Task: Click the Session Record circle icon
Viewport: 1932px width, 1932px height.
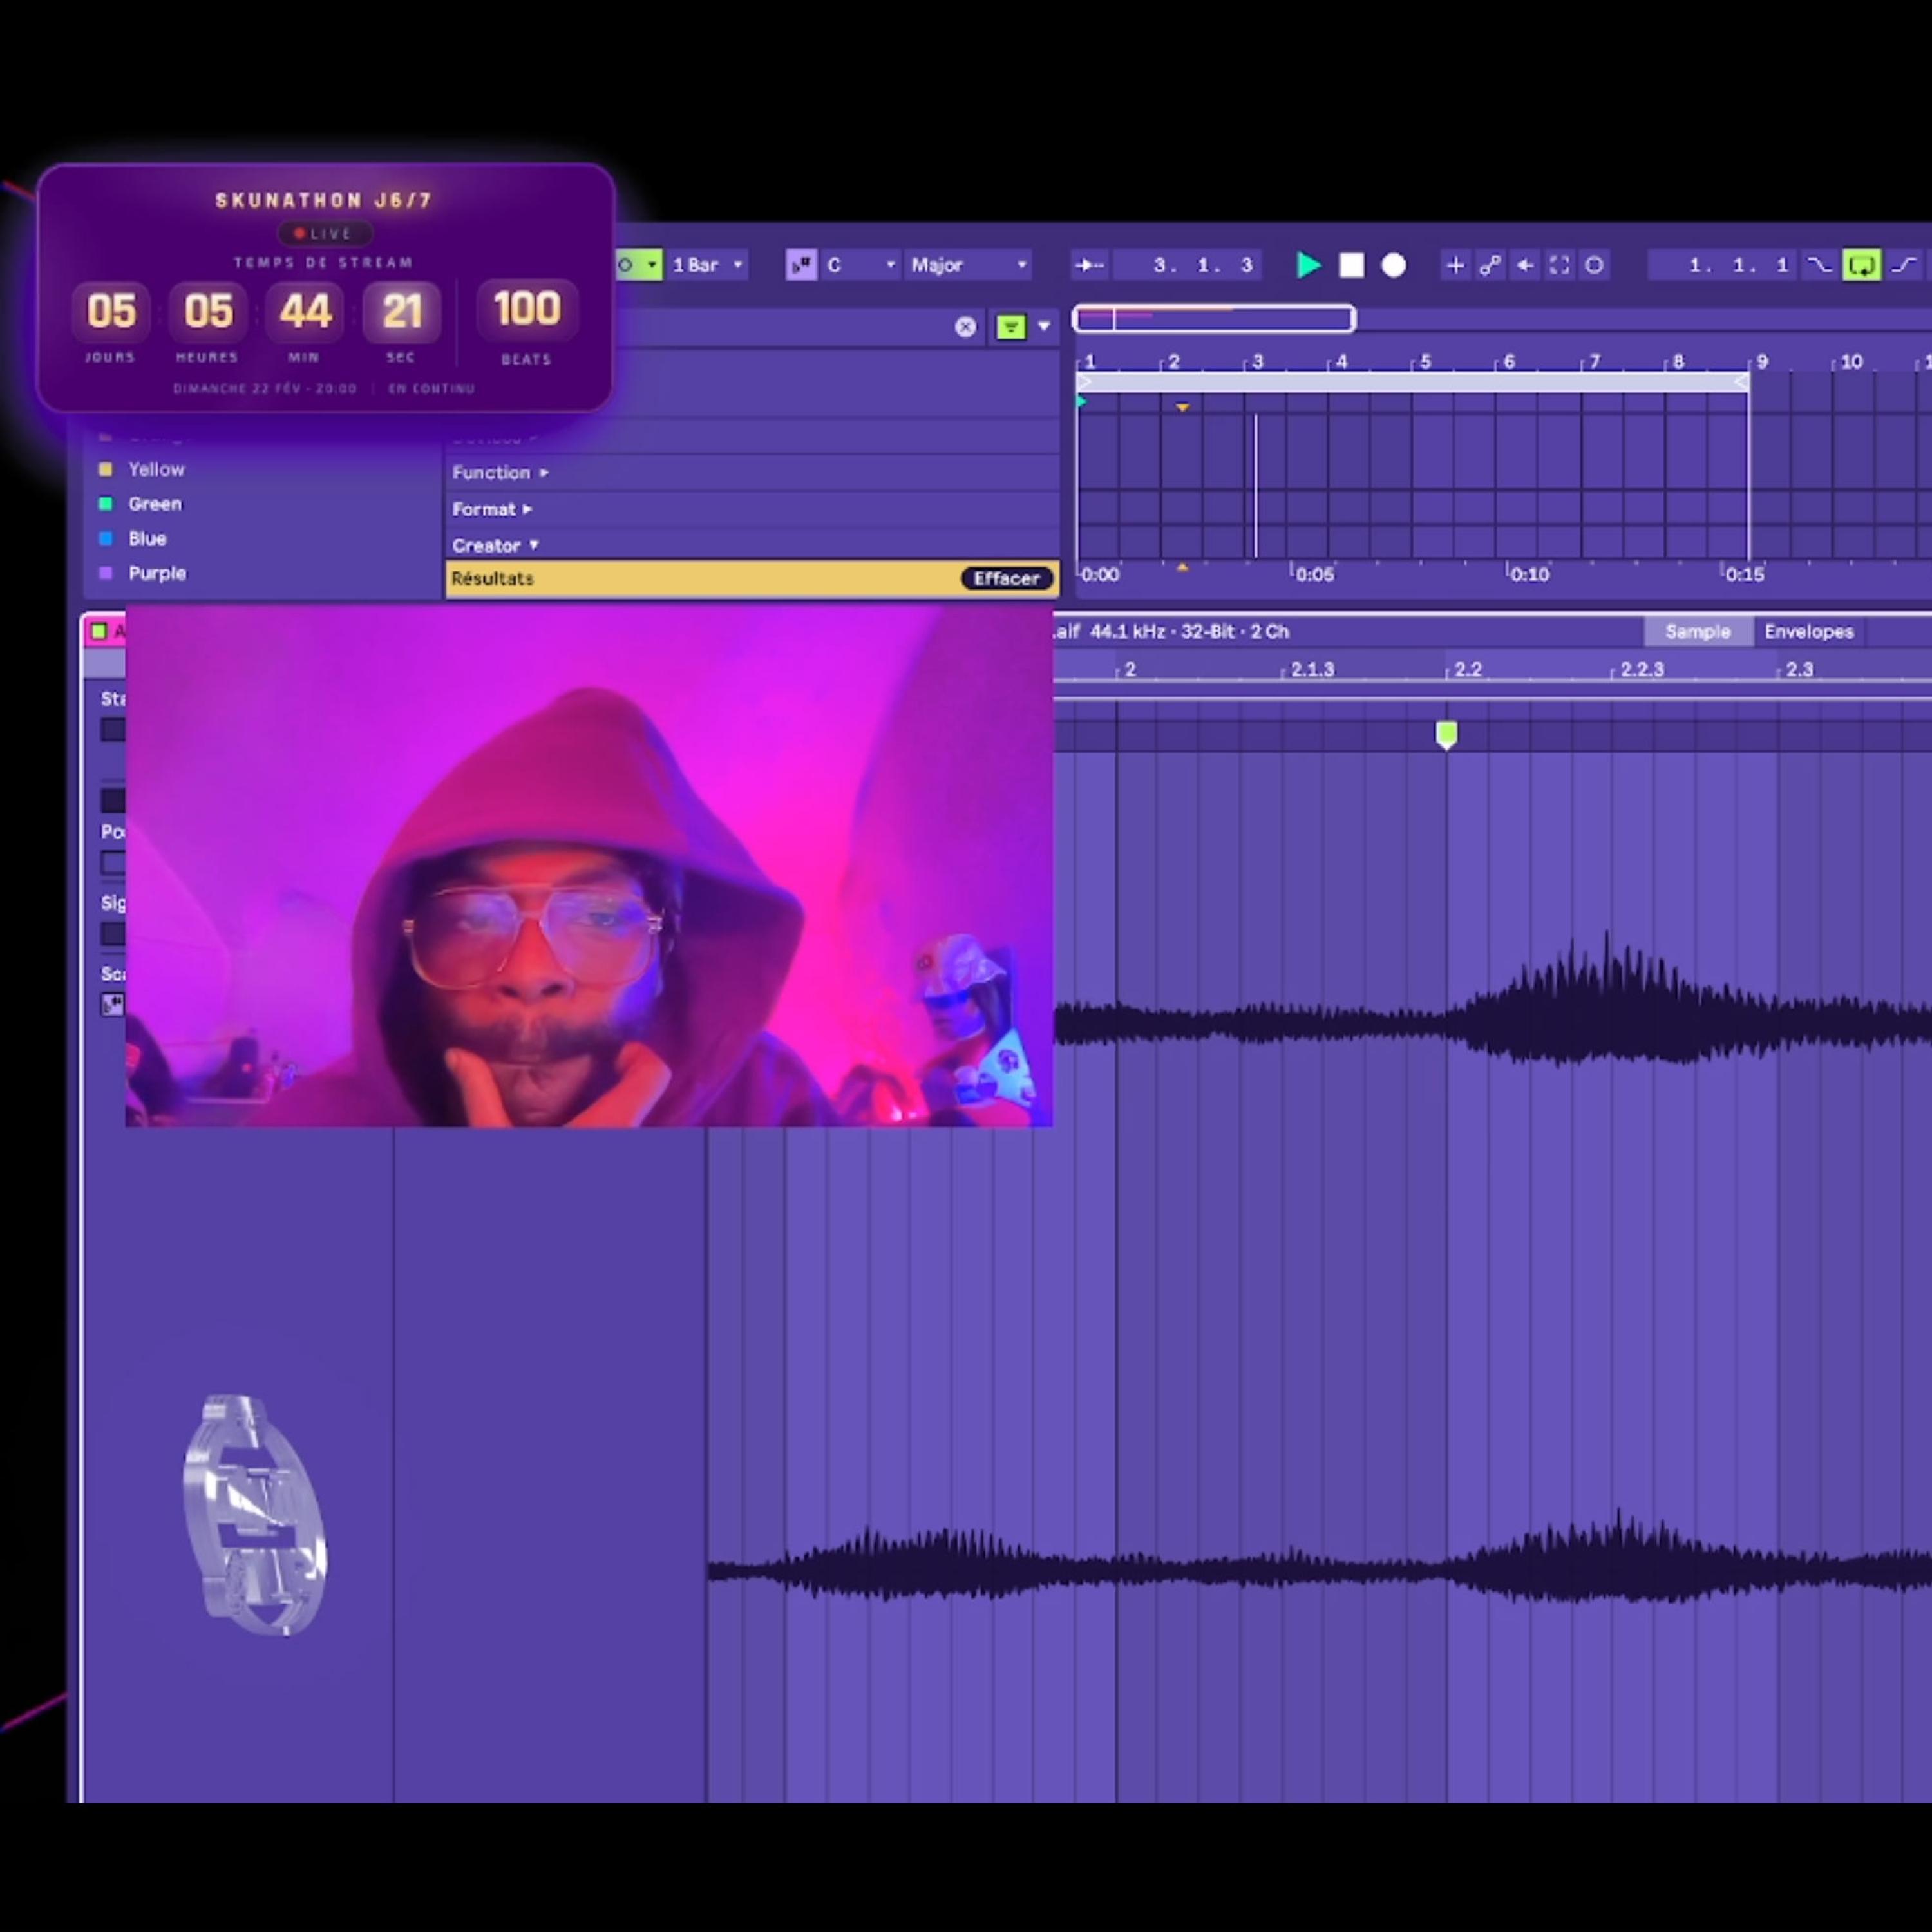Action: (x=1594, y=265)
